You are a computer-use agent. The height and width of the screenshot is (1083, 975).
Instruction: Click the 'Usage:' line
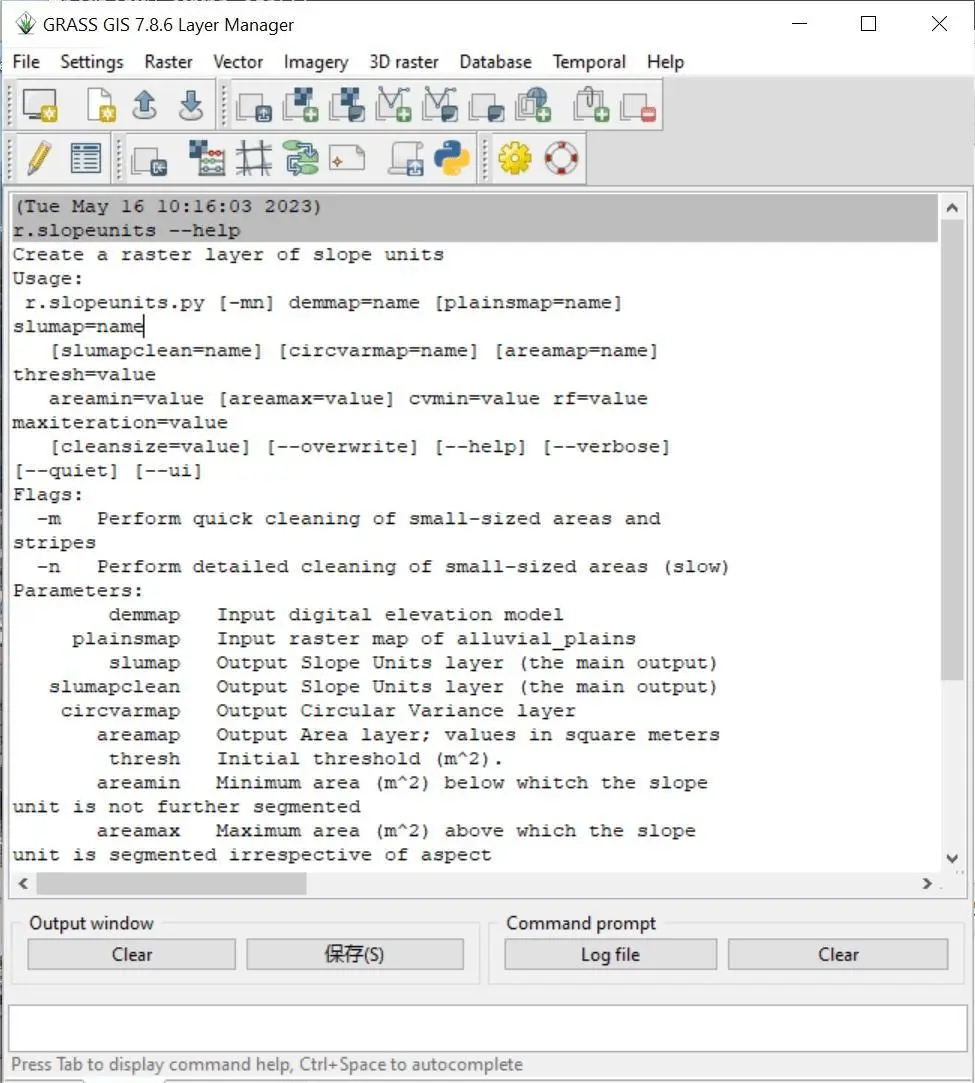tap(48, 279)
